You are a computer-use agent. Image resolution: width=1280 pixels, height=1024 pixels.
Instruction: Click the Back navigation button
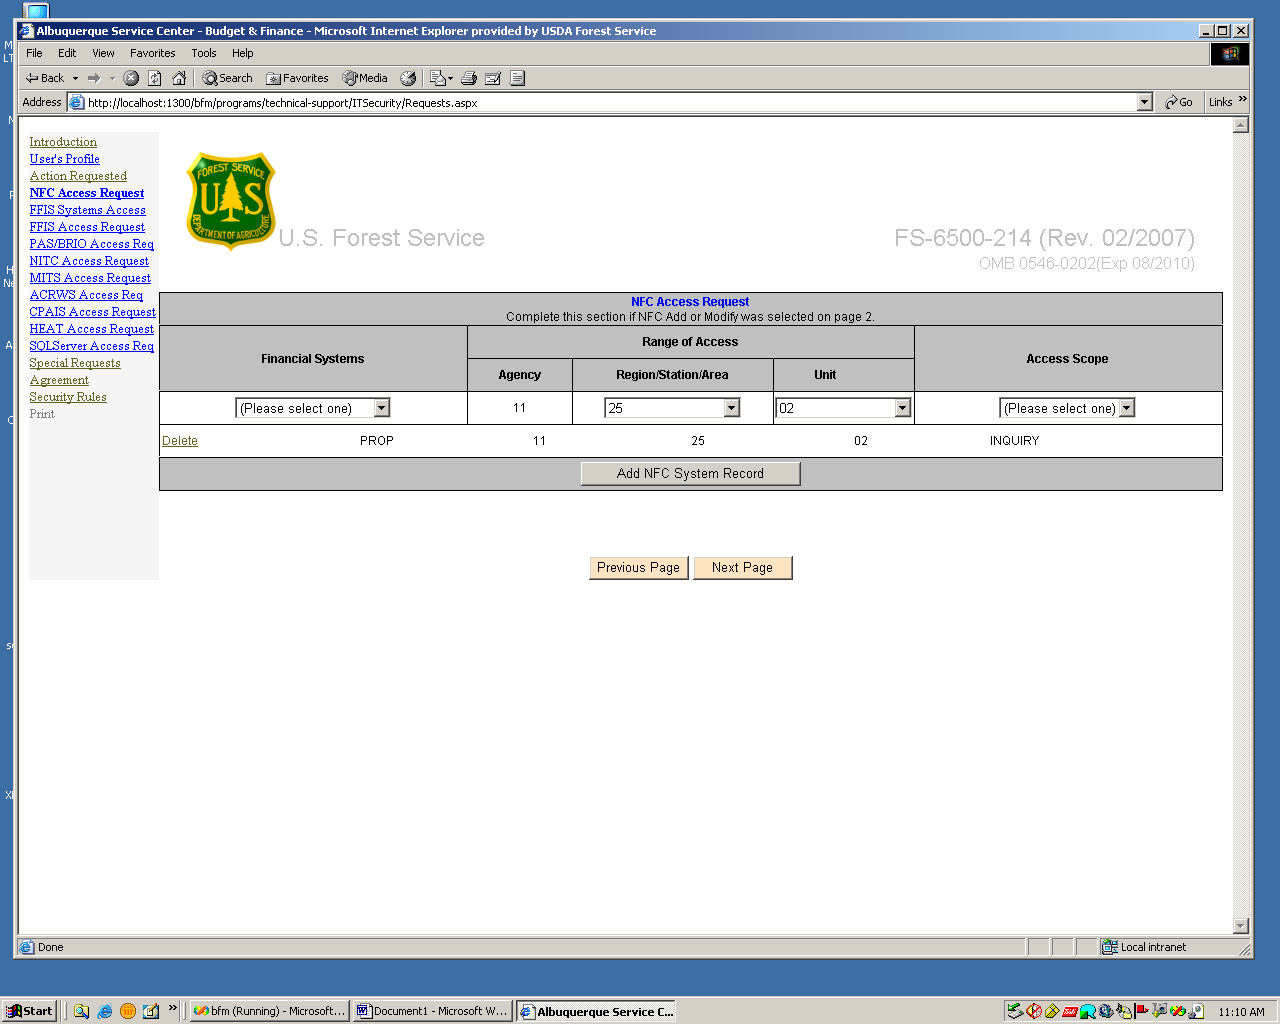coord(46,78)
